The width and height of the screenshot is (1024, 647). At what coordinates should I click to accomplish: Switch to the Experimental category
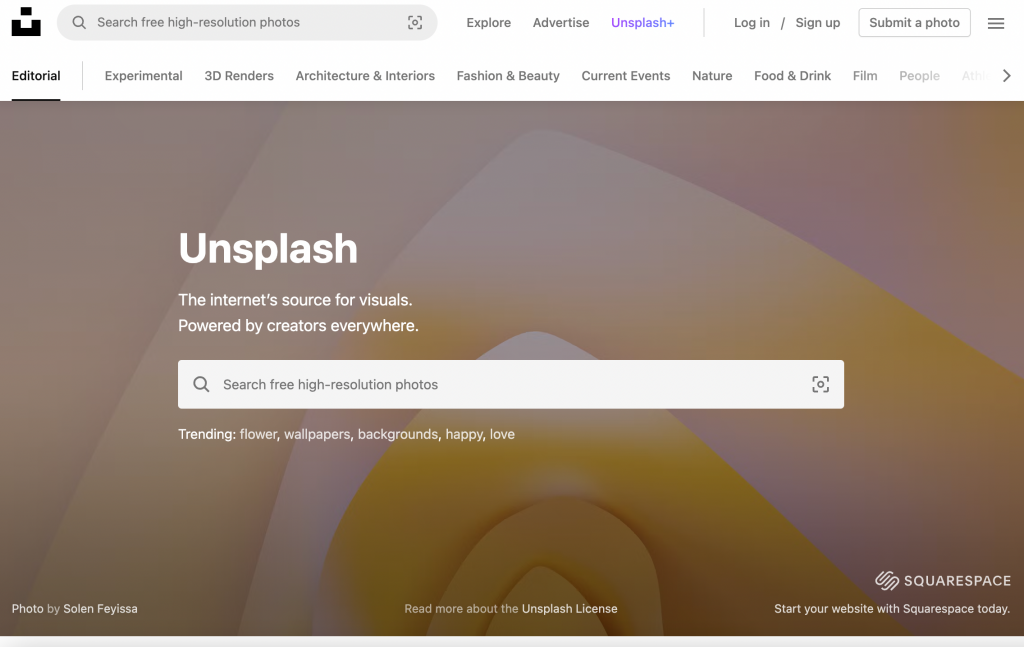click(143, 76)
